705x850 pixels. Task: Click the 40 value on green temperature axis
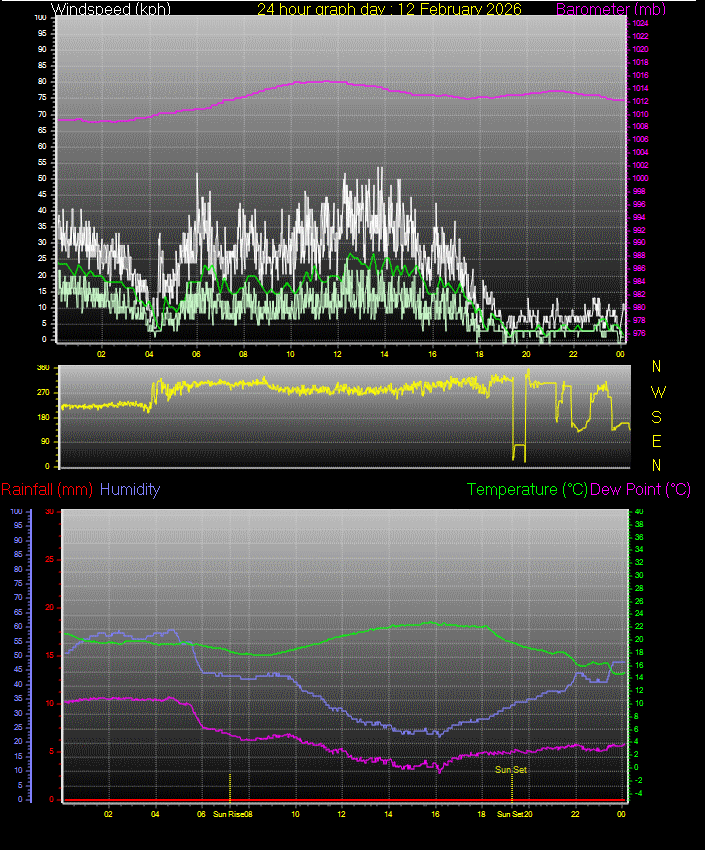click(639, 511)
